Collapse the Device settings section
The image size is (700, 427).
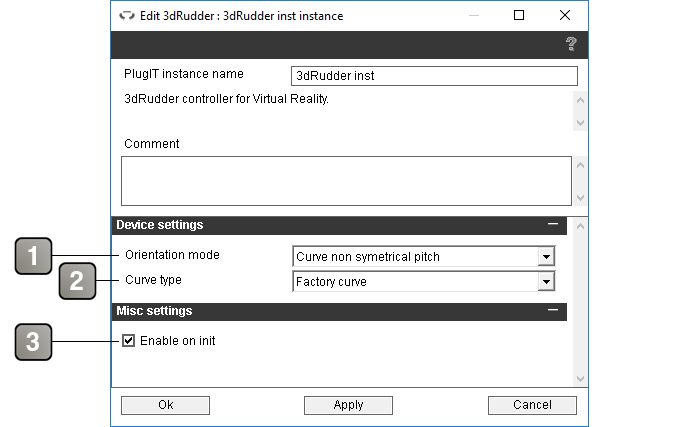tap(553, 224)
